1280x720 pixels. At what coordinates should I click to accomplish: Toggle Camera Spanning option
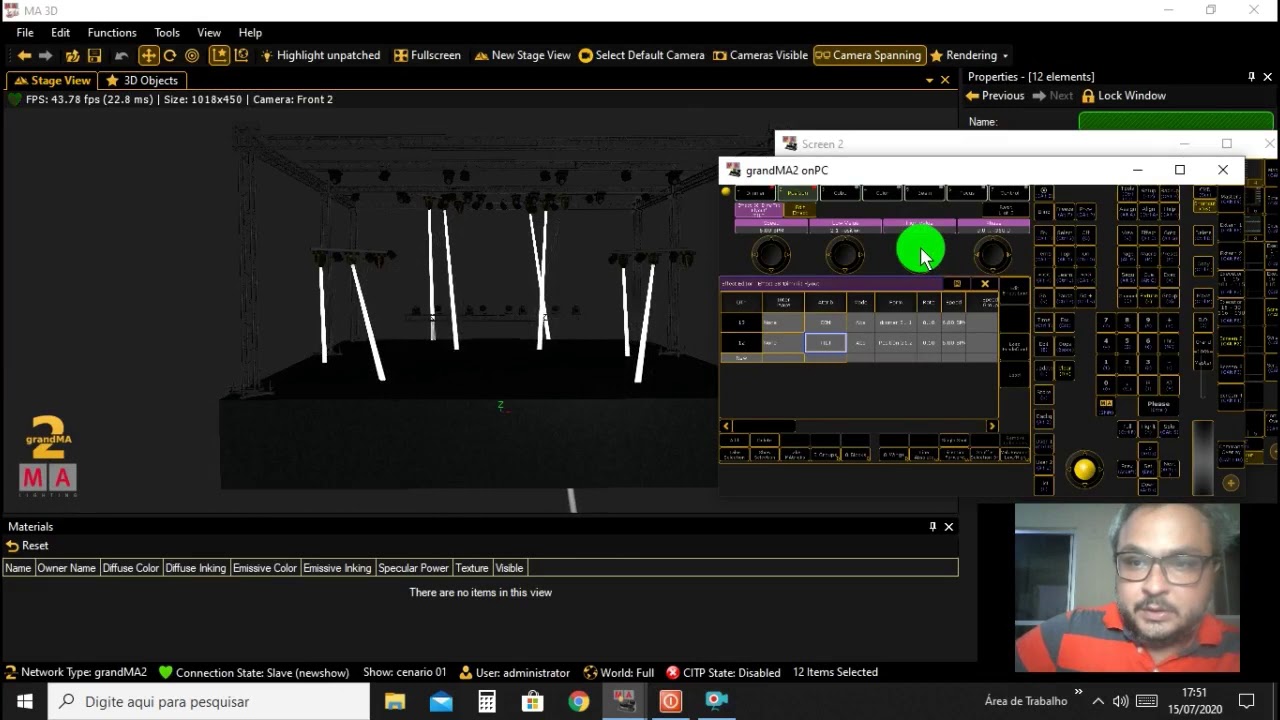click(868, 56)
